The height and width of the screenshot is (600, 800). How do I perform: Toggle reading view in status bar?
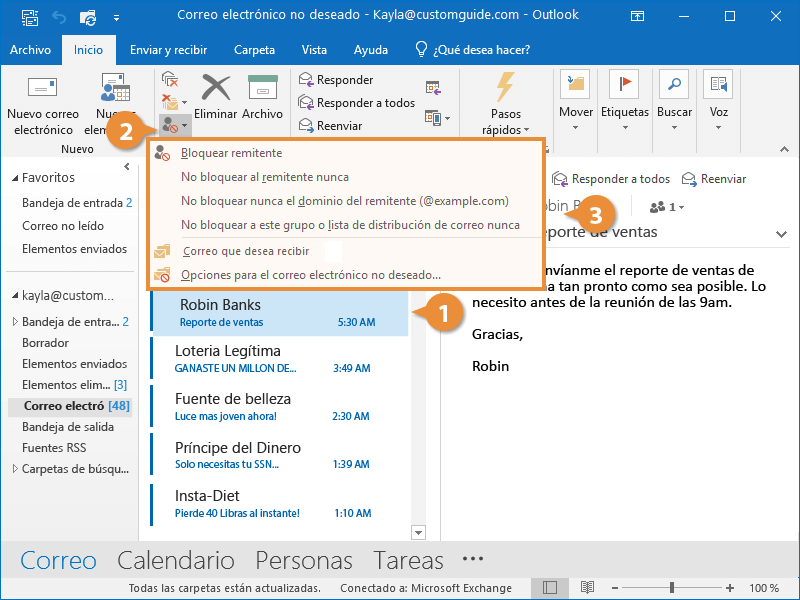pos(588,588)
